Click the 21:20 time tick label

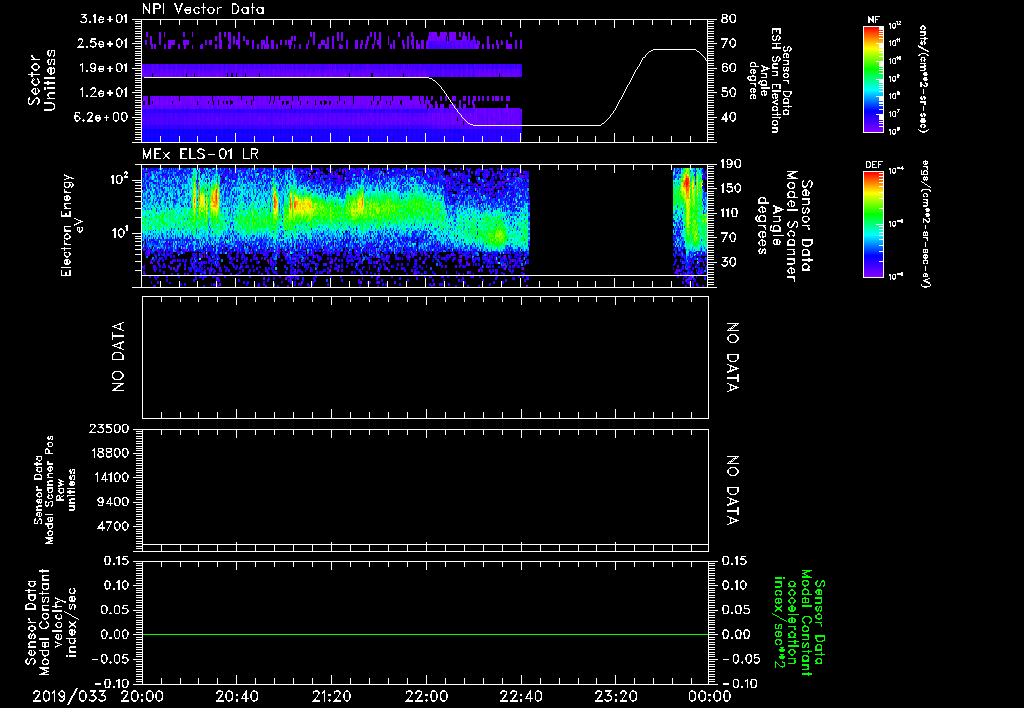pos(331,696)
